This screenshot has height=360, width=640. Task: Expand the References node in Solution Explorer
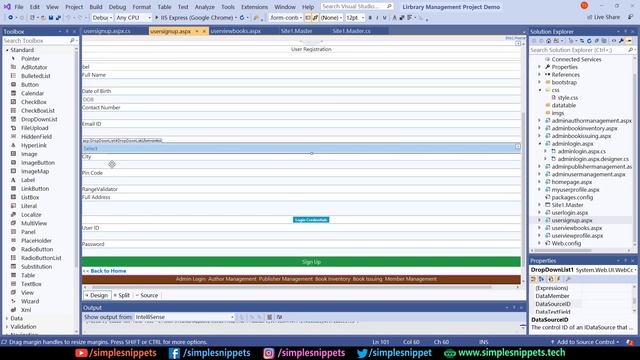pos(540,75)
